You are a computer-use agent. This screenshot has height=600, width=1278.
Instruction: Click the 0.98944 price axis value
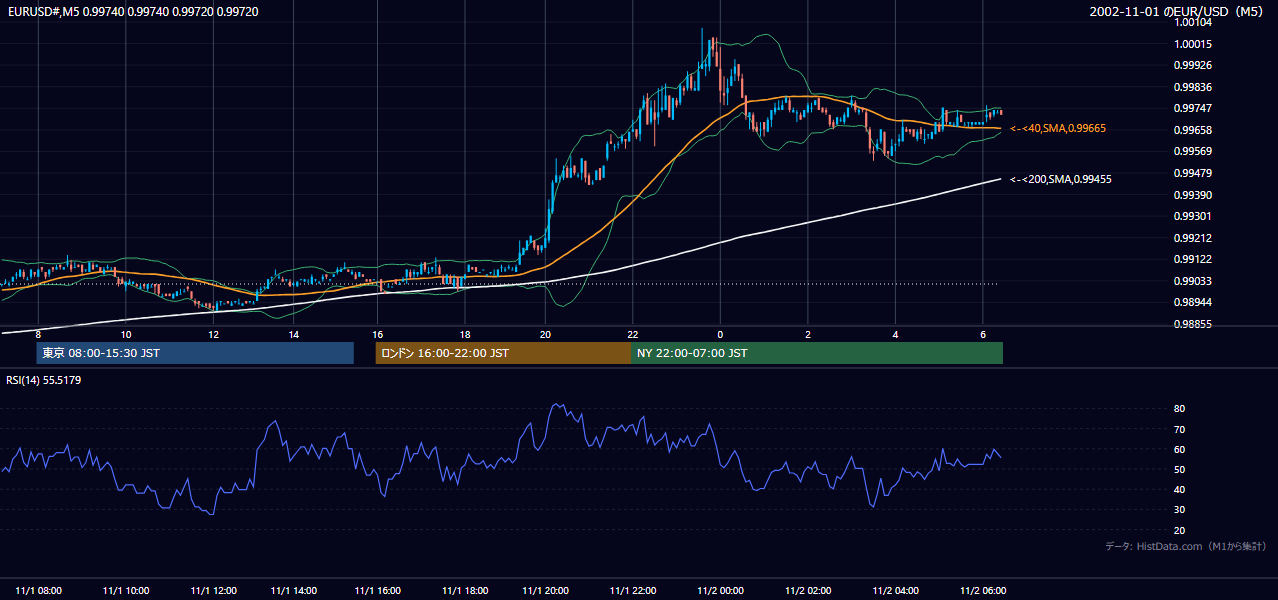click(1194, 302)
